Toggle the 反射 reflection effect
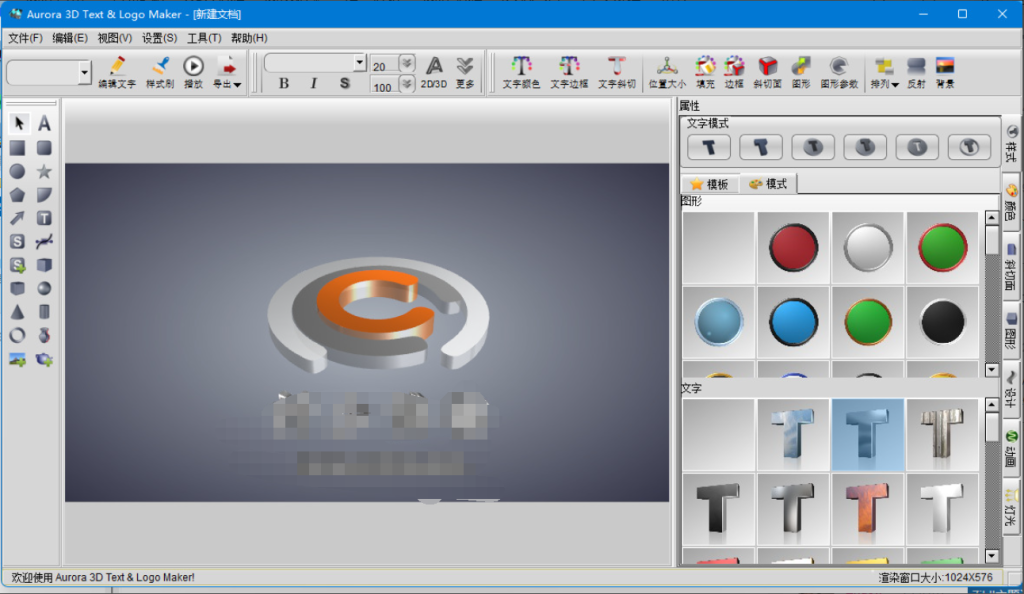 point(916,72)
